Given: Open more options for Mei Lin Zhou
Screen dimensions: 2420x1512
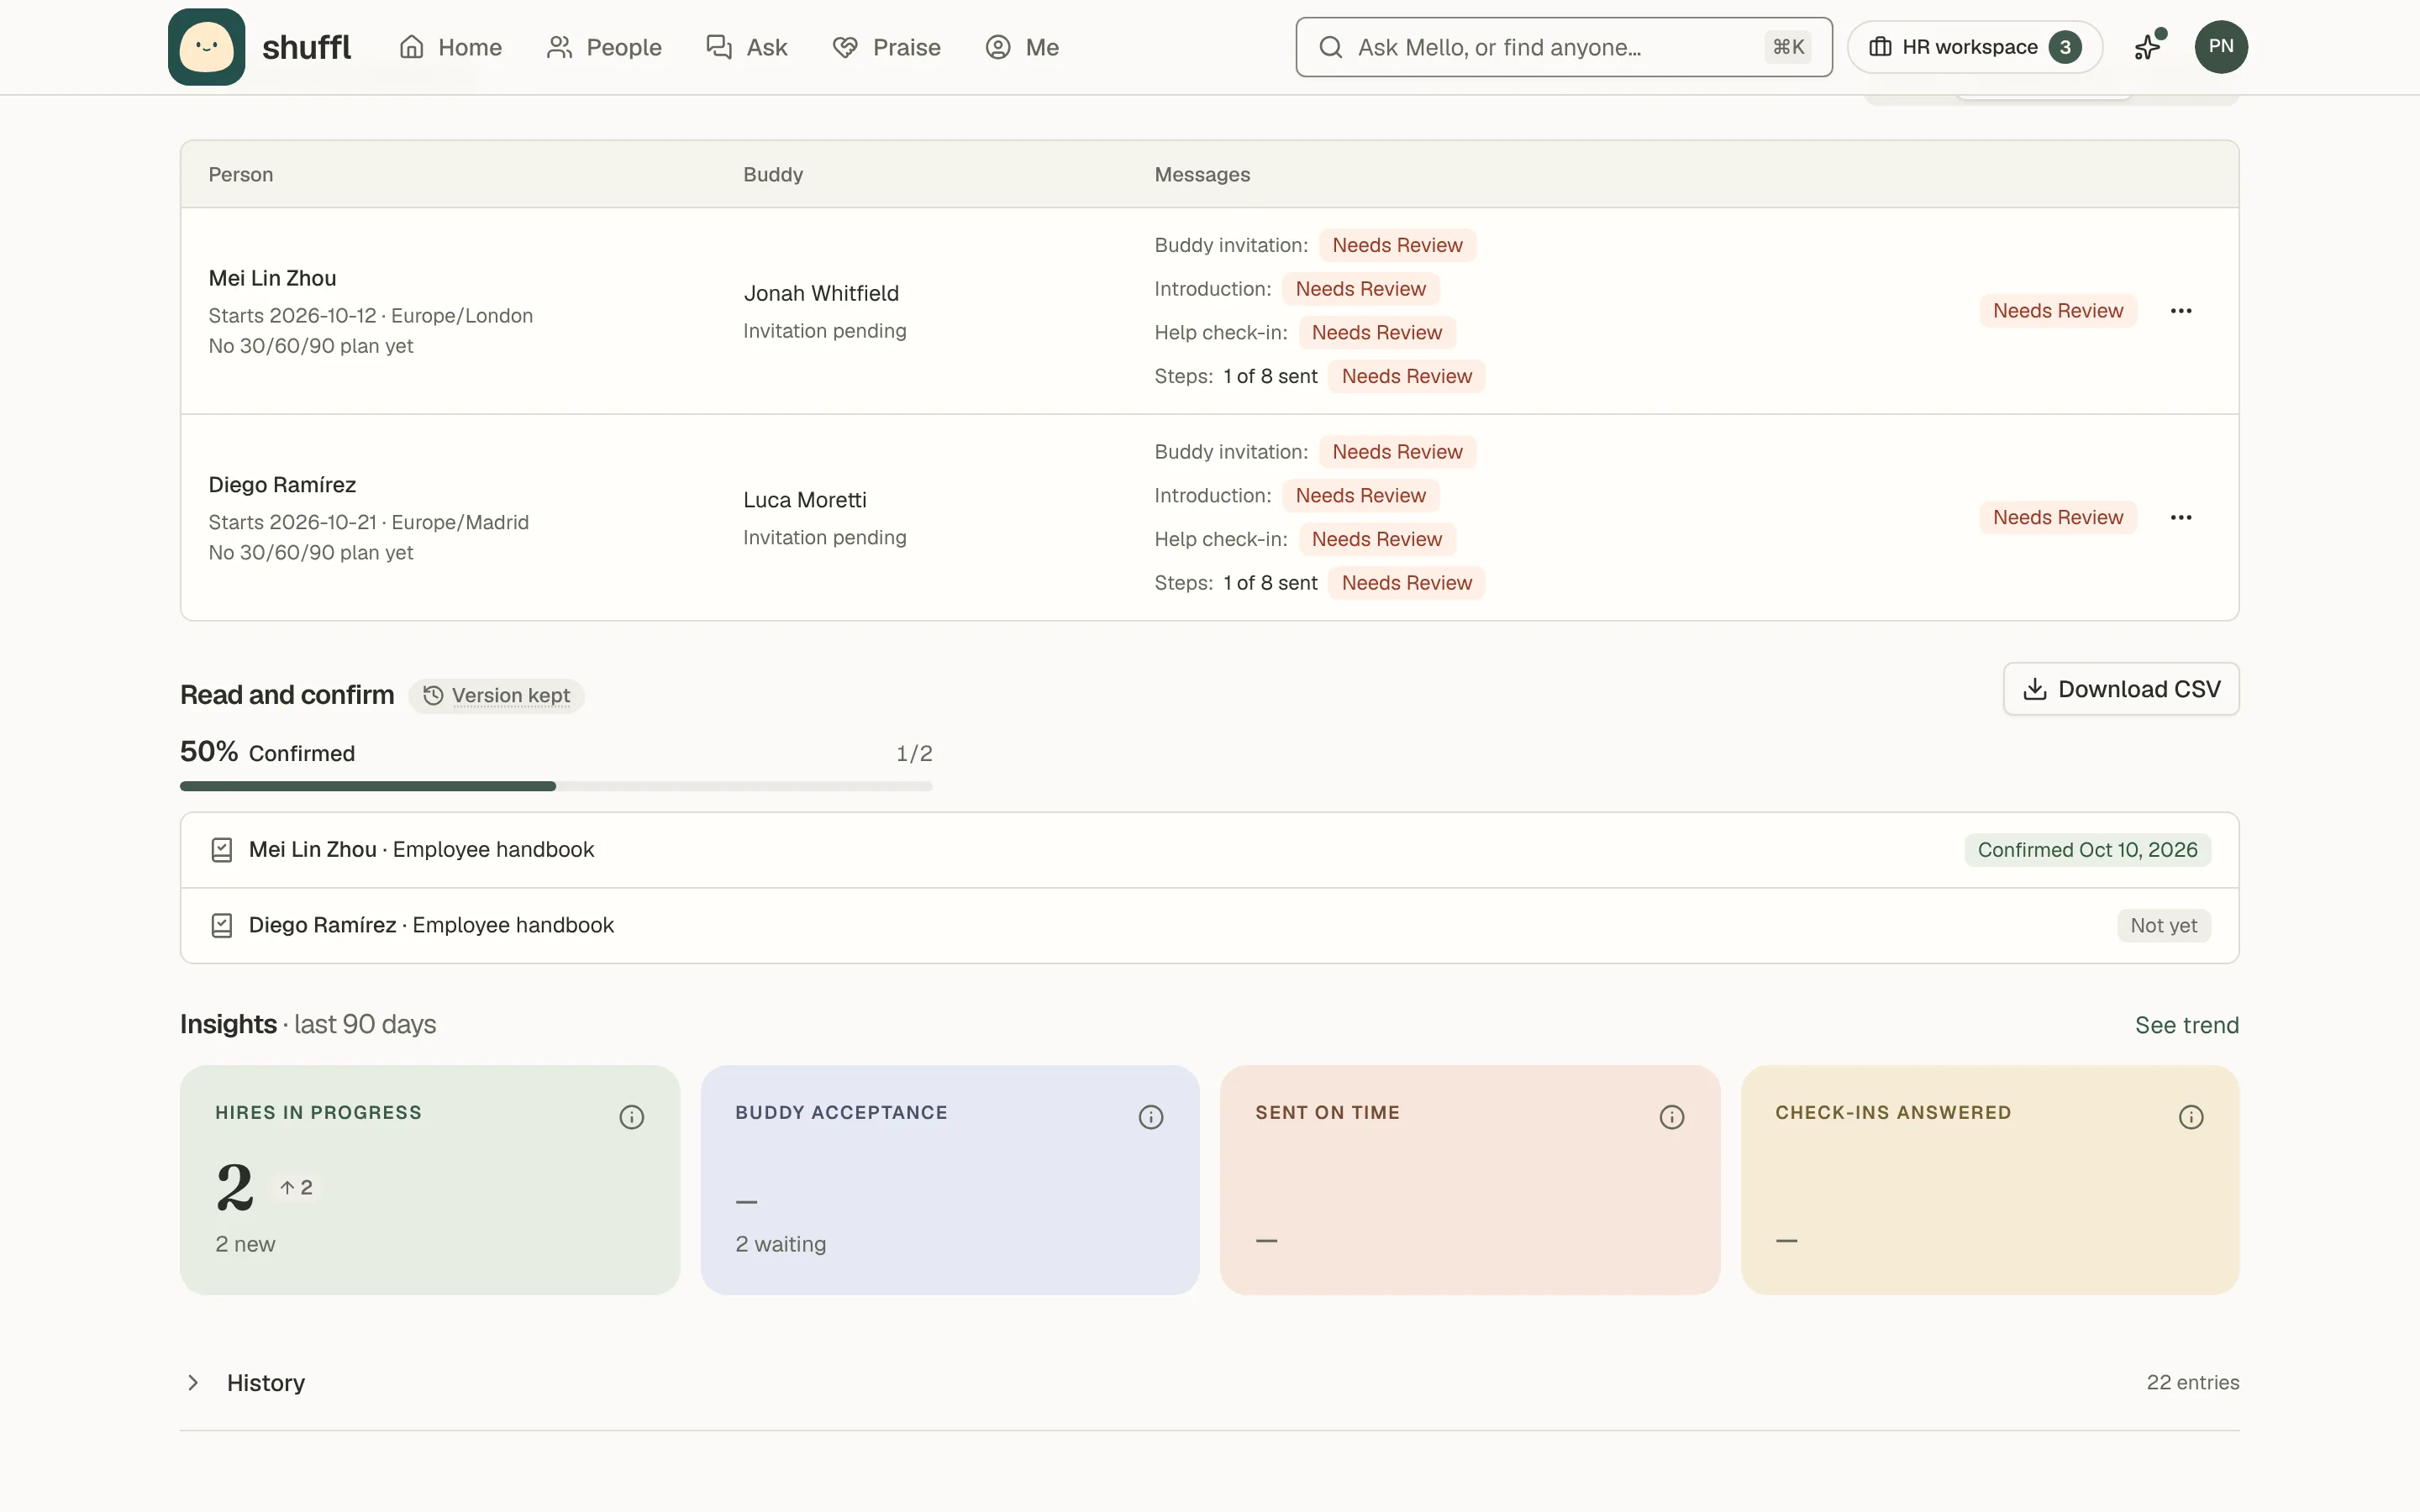Looking at the screenshot, I should pyautogui.click(x=2181, y=311).
